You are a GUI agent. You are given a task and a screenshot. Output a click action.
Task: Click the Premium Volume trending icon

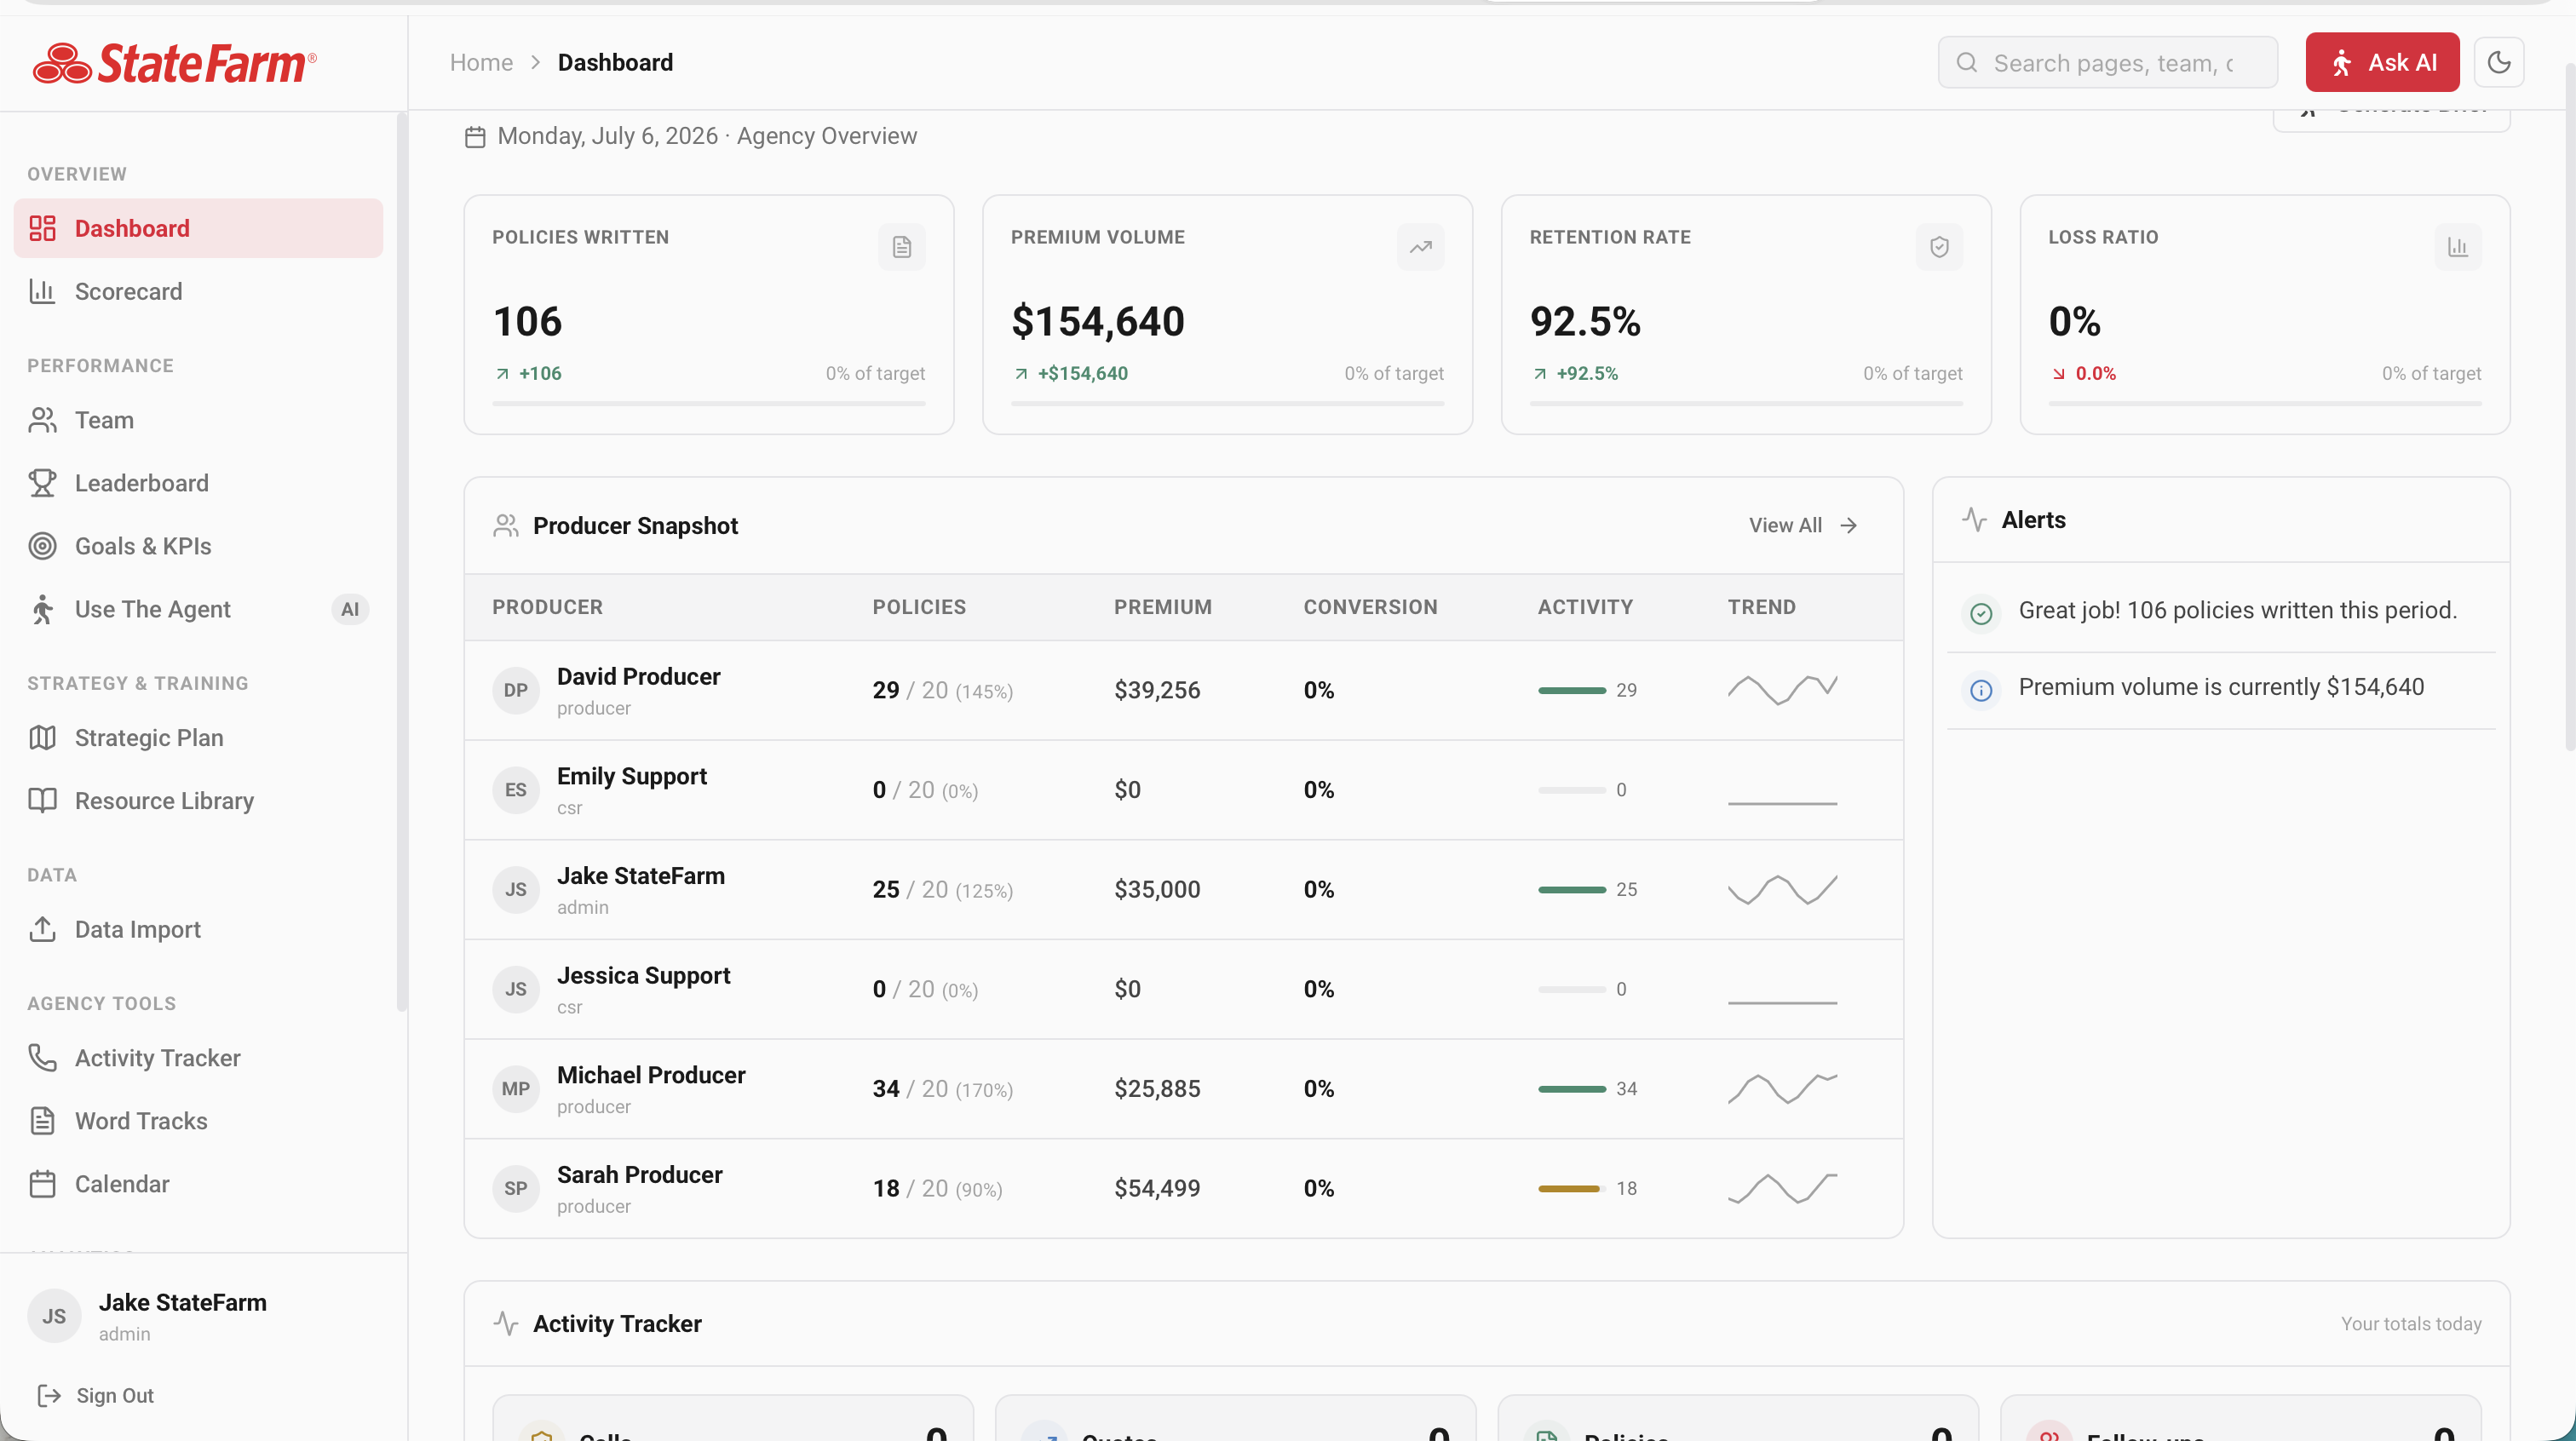[1421, 246]
